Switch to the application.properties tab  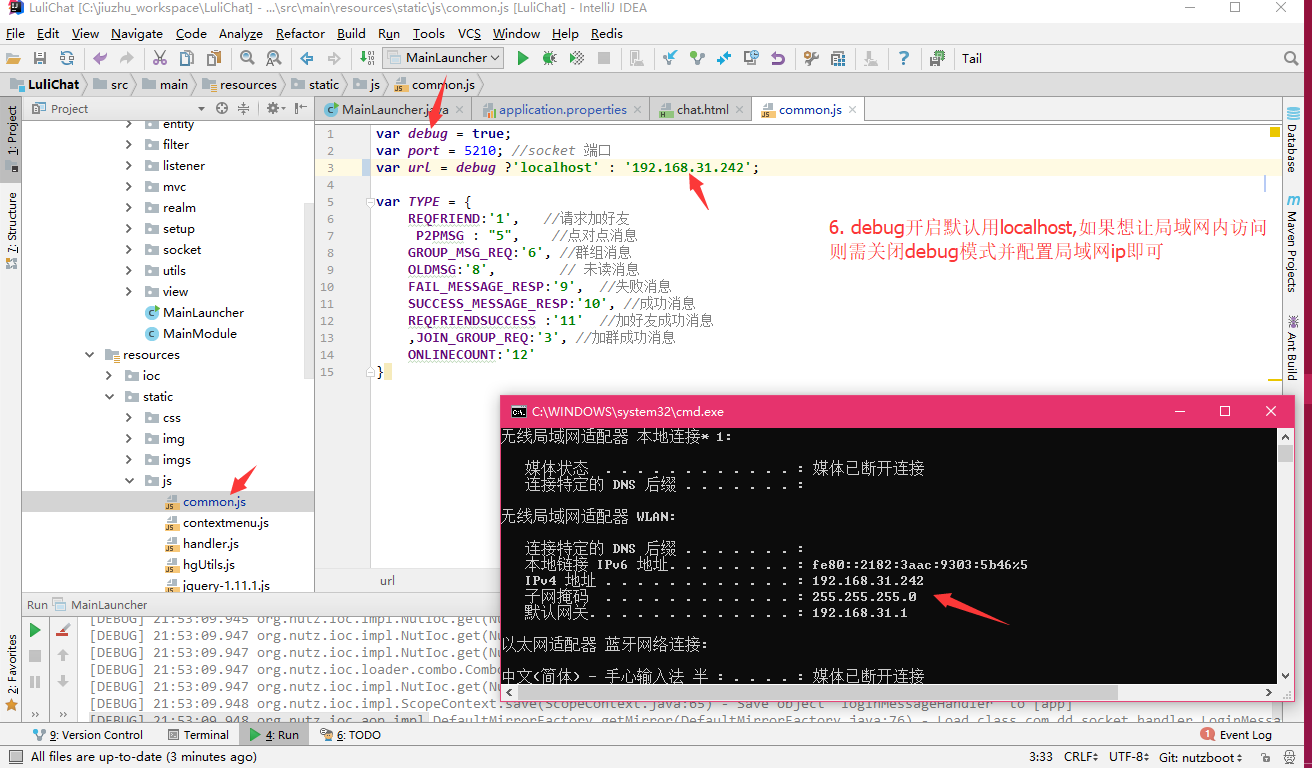click(563, 110)
